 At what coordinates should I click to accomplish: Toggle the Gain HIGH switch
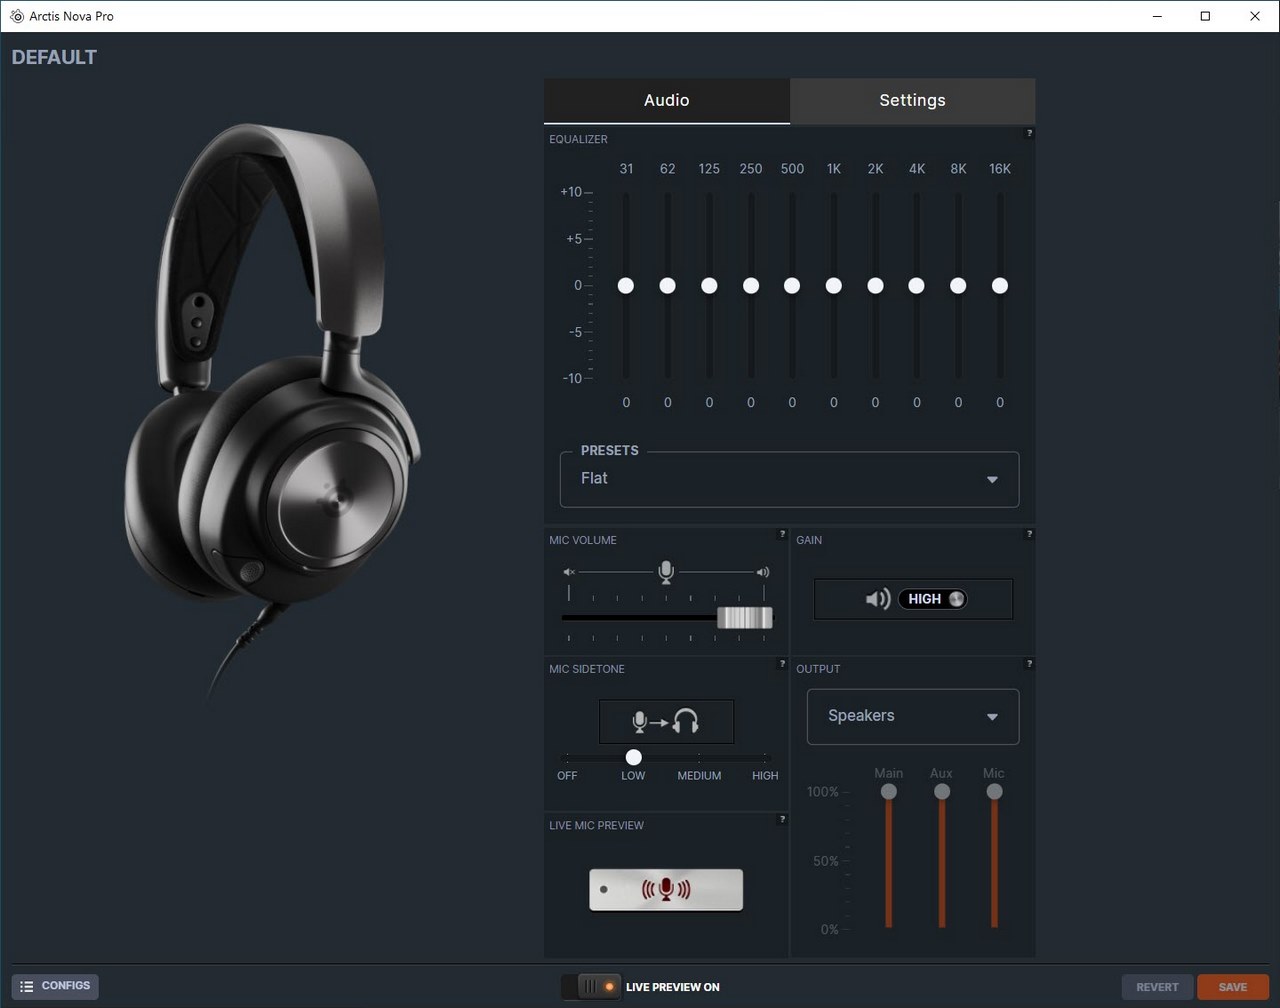(x=932, y=599)
